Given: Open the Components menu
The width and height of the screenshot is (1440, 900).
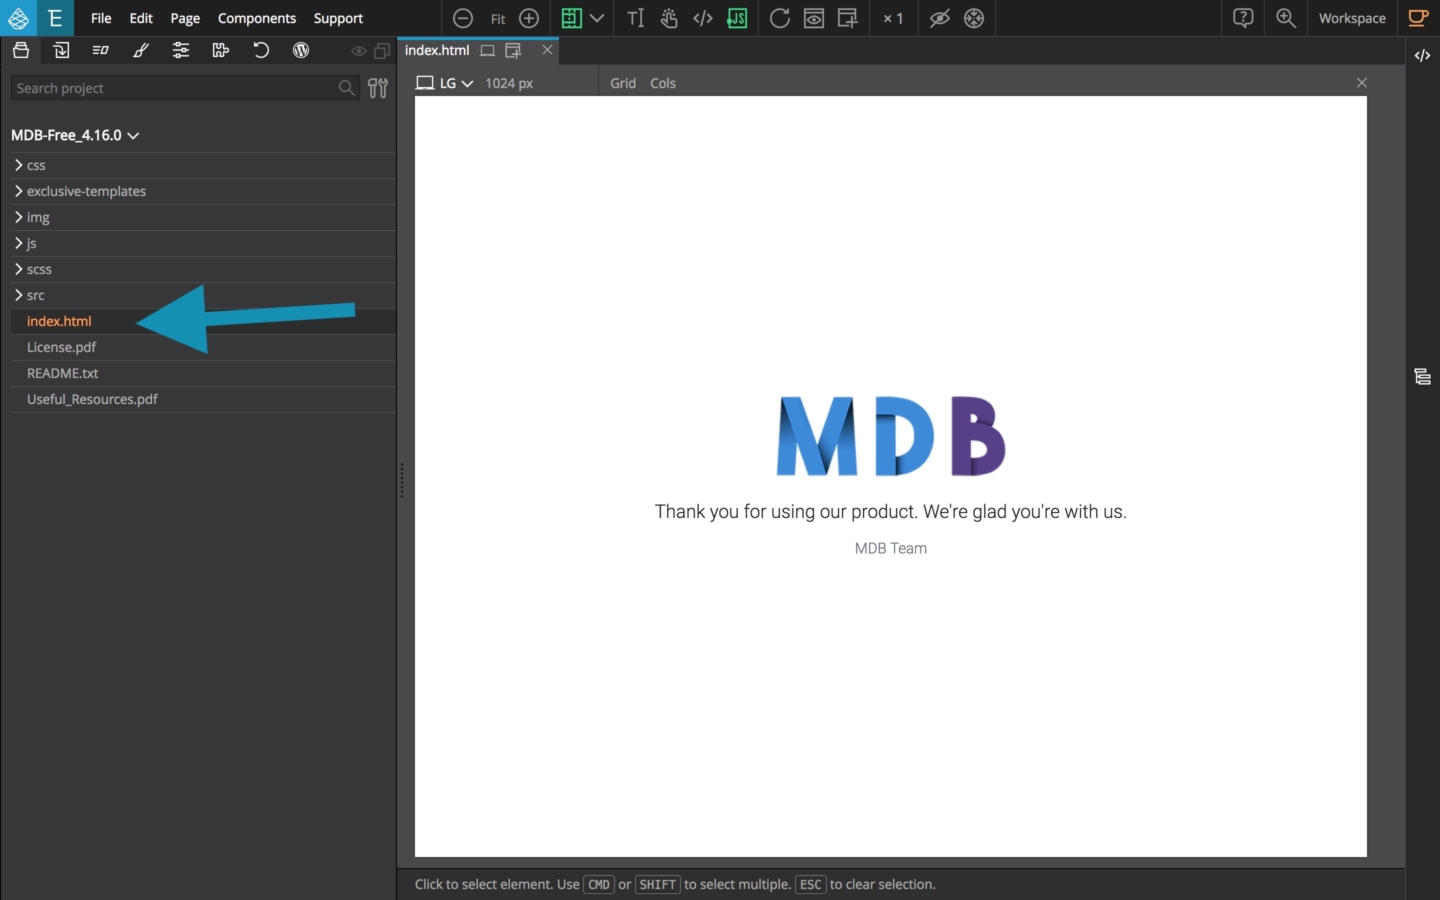Looking at the screenshot, I should [257, 18].
